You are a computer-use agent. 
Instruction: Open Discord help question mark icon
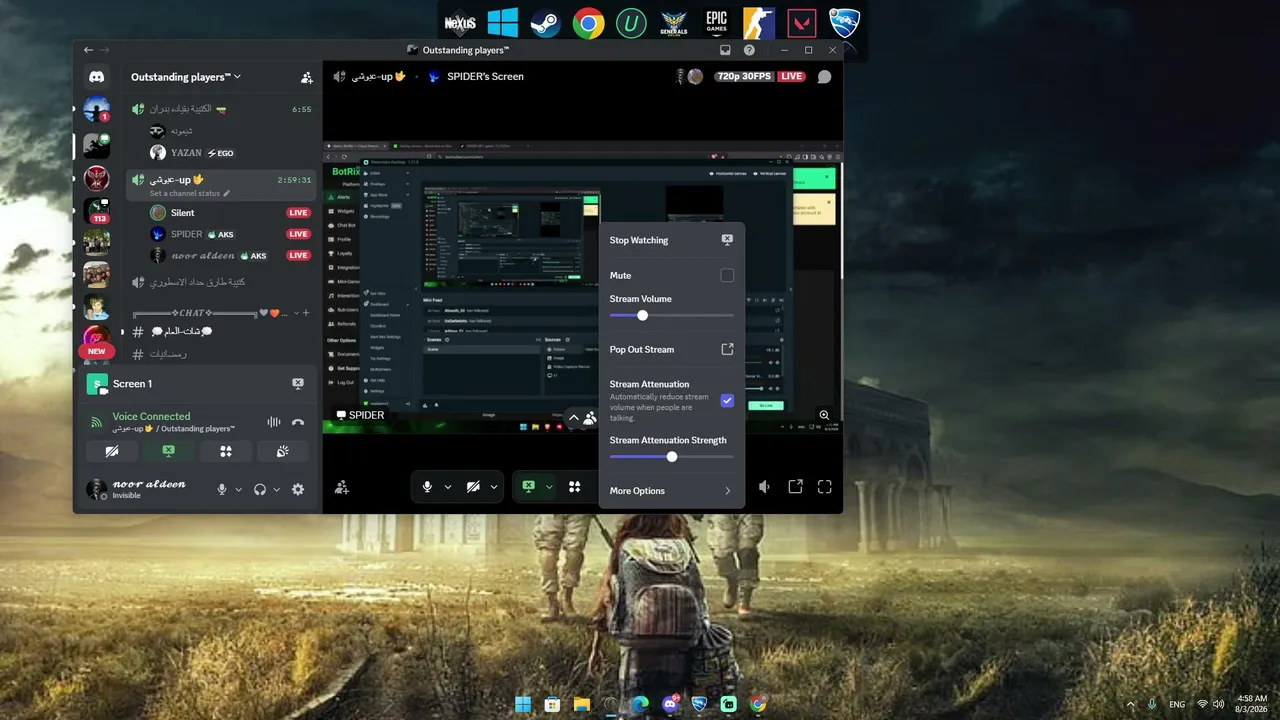pos(749,50)
